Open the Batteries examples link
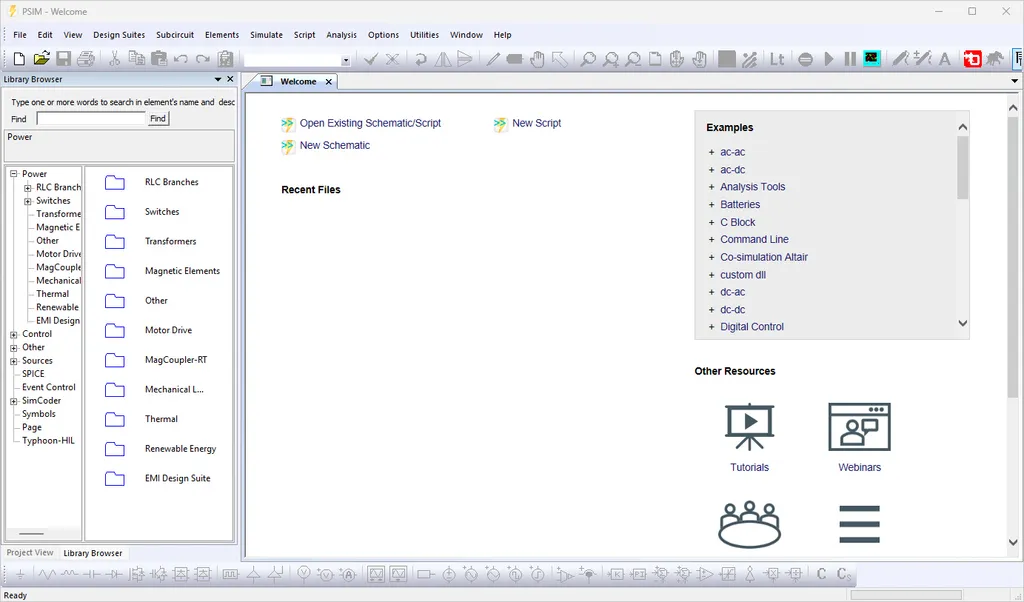1024x602 pixels. (x=740, y=204)
